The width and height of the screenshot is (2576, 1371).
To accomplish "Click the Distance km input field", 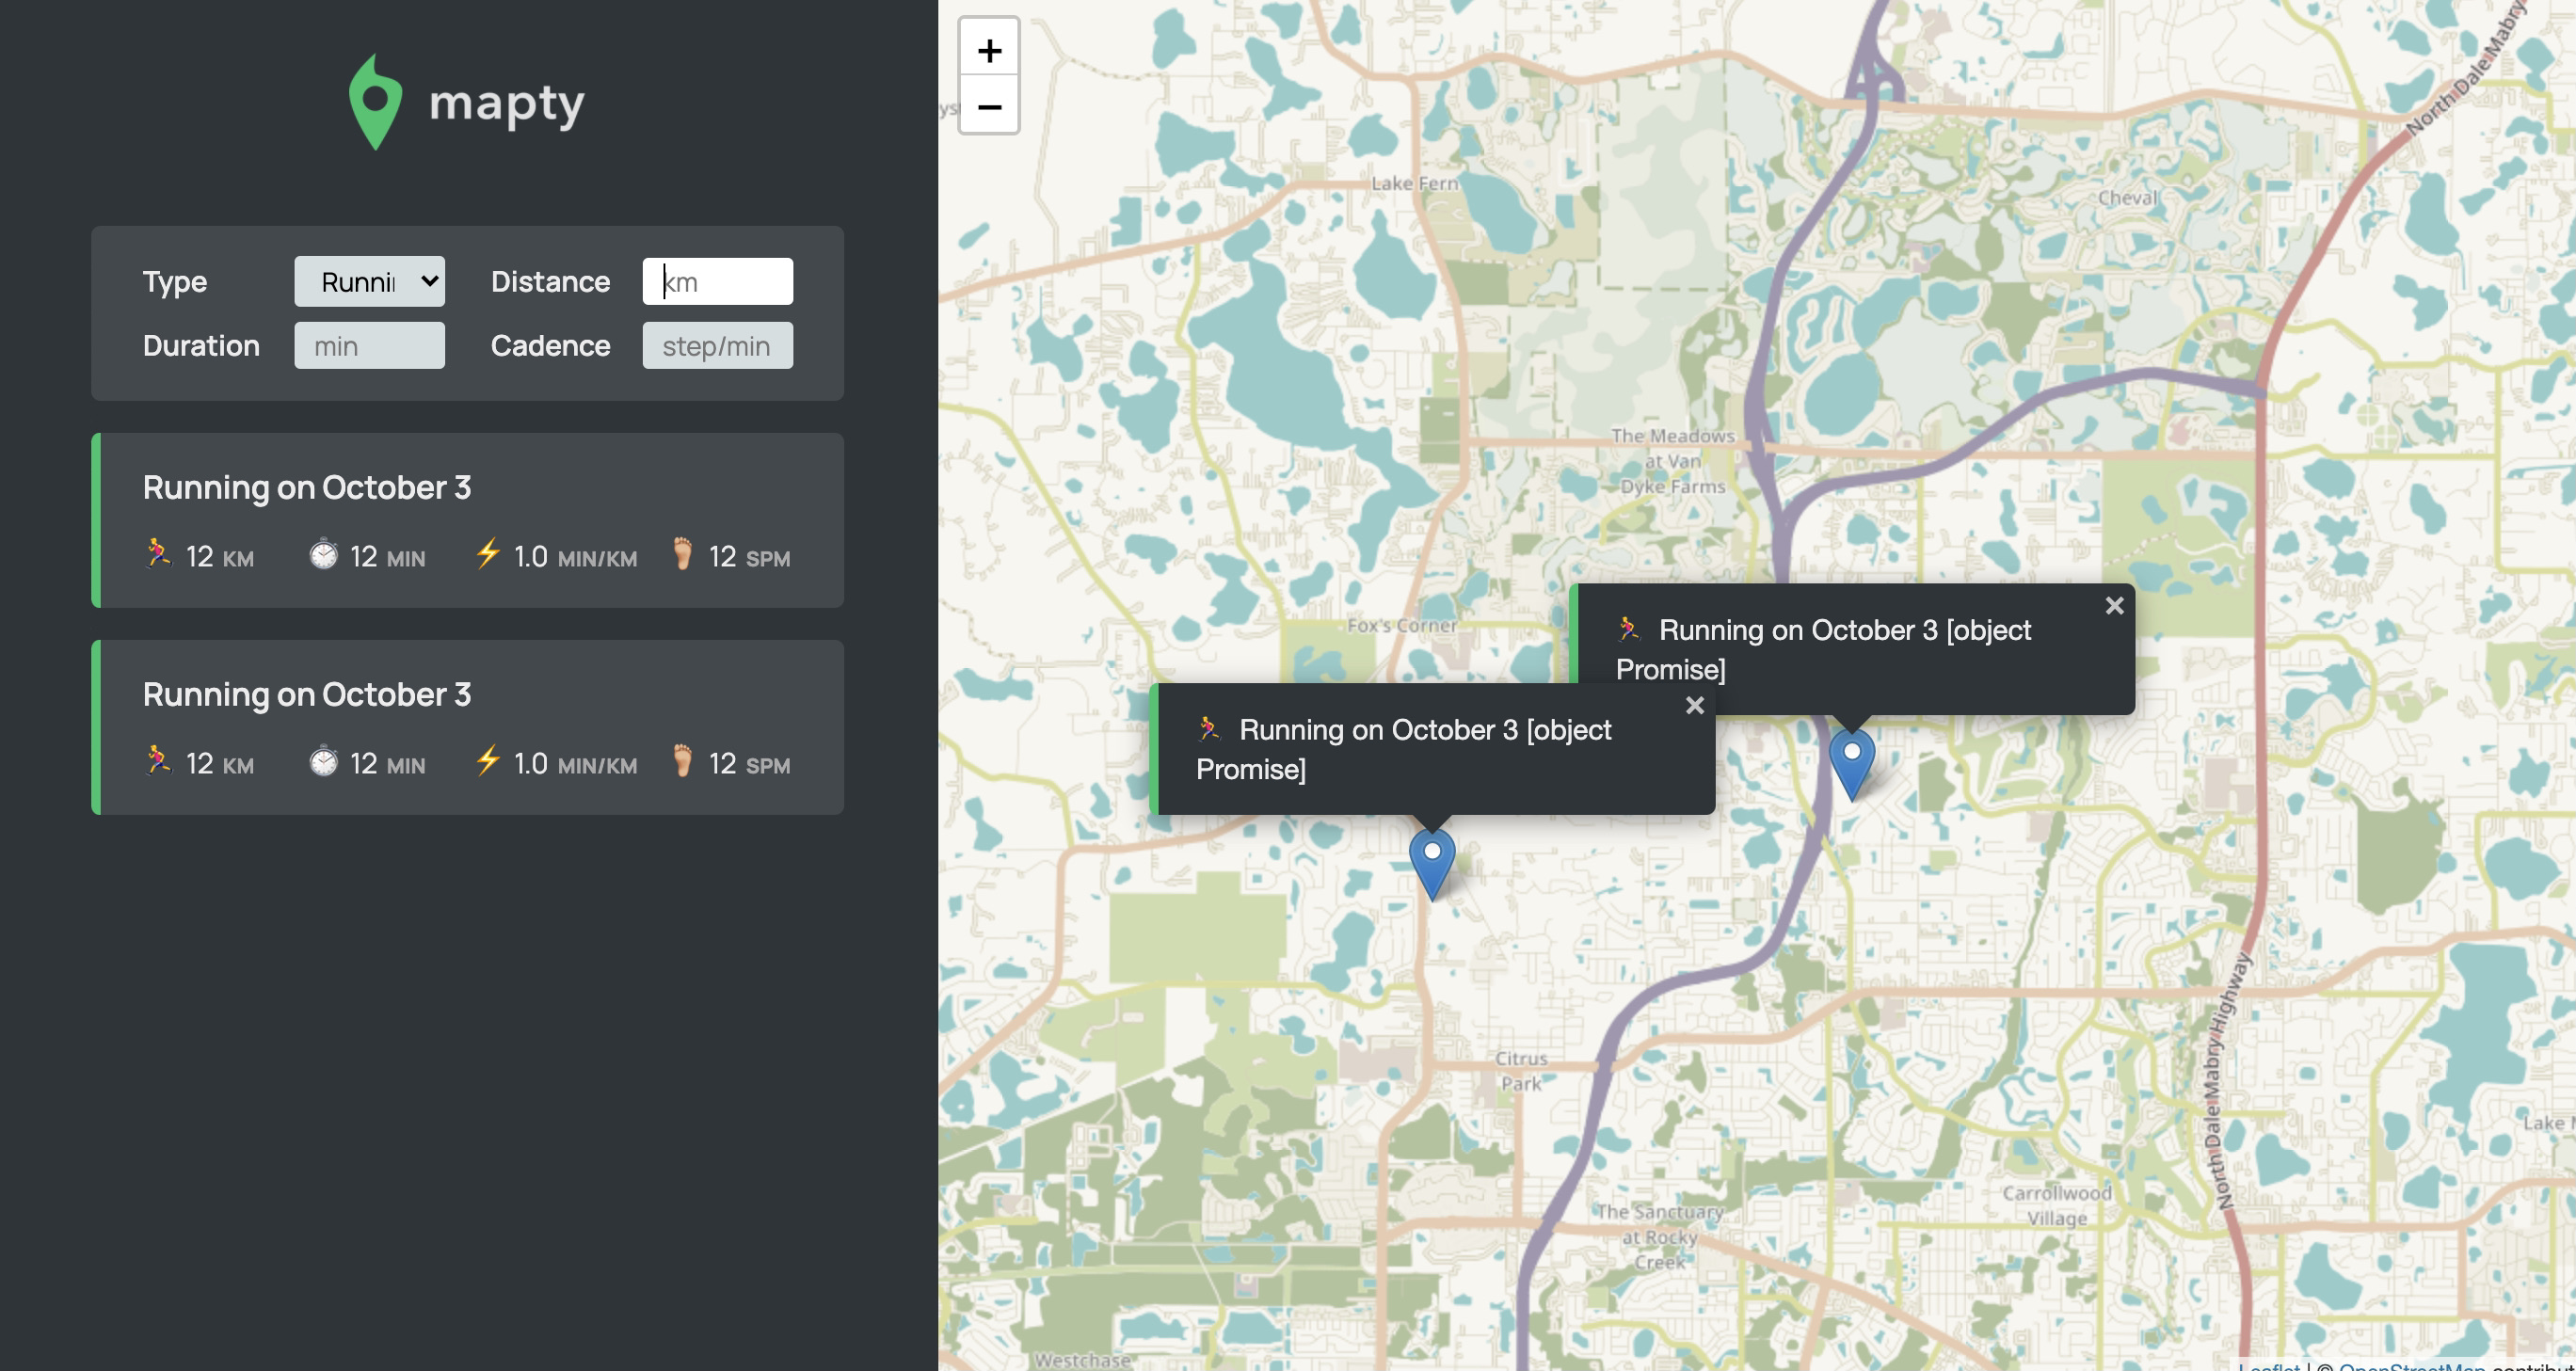I will click(717, 282).
